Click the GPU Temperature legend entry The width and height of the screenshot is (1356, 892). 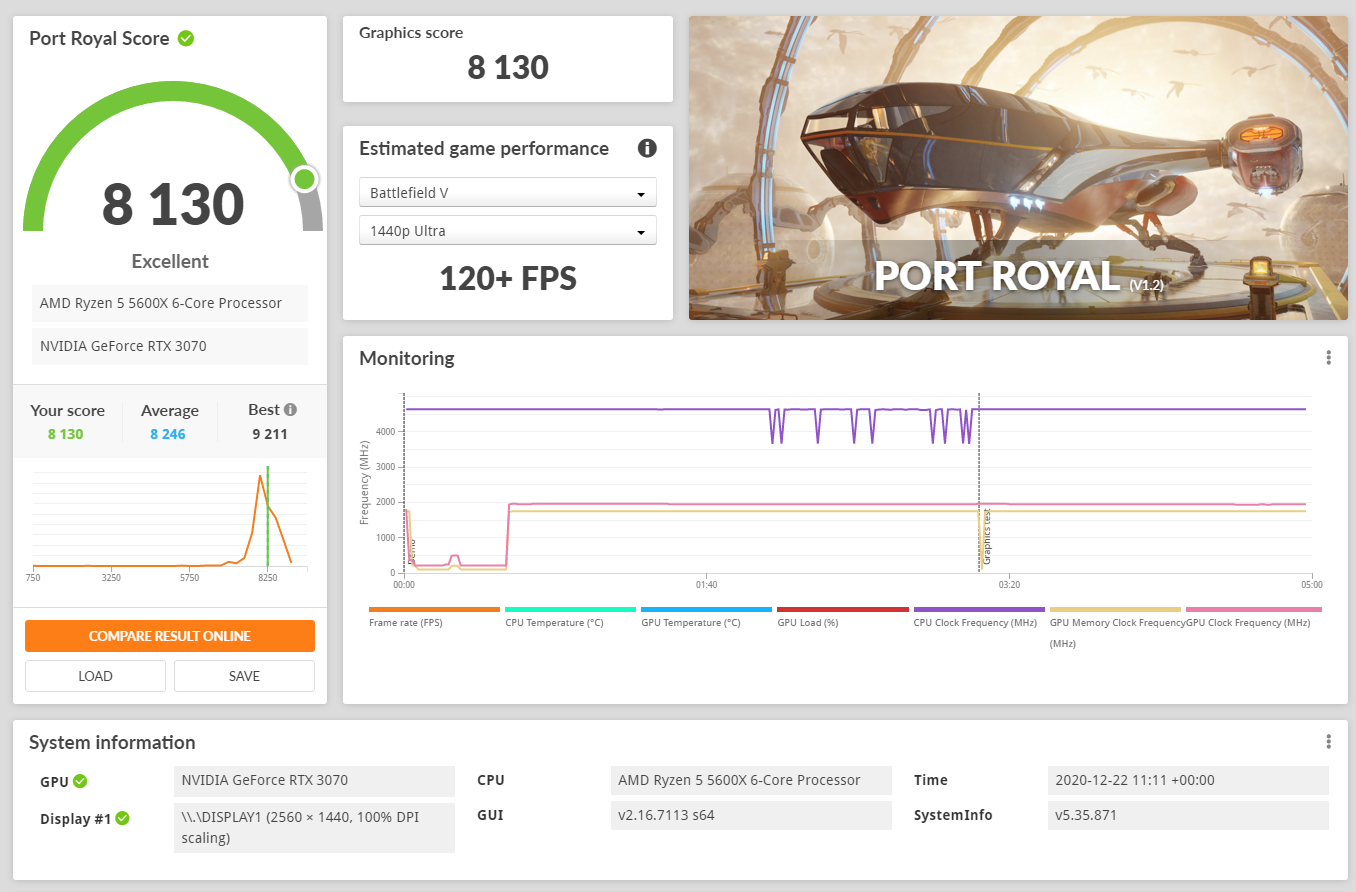click(705, 616)
